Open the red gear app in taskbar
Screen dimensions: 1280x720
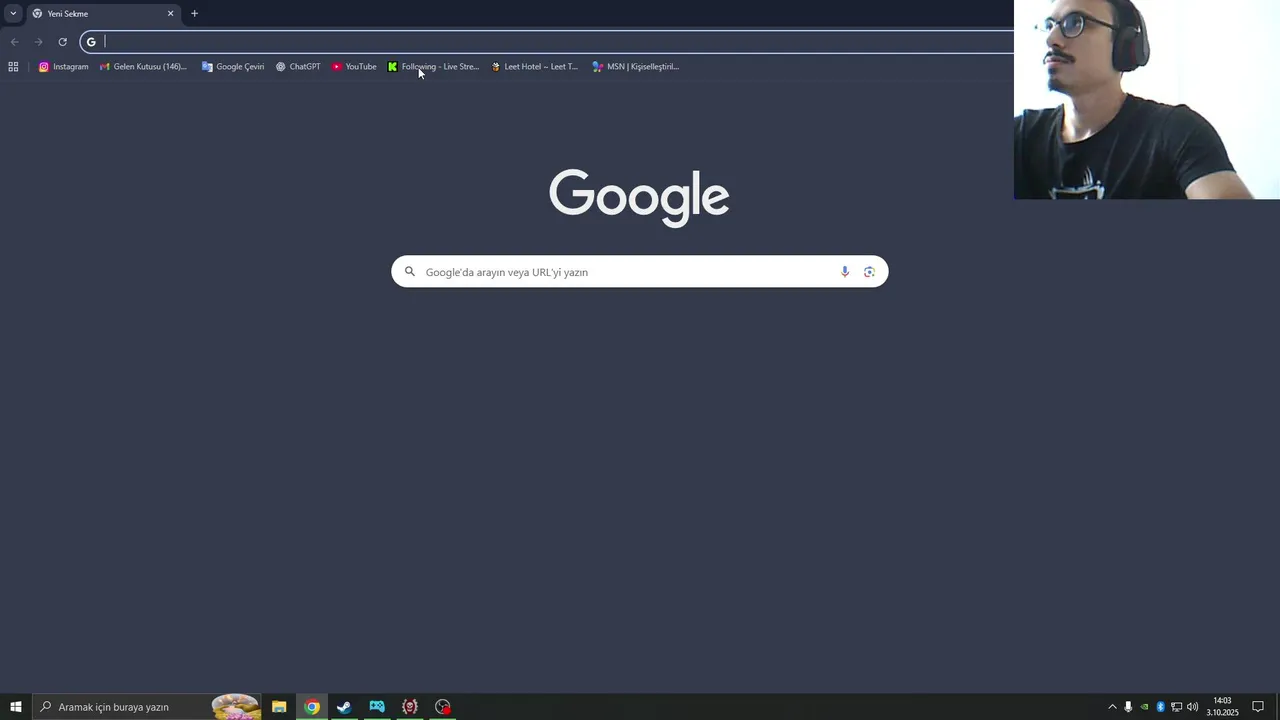click(x=410, y=707)
